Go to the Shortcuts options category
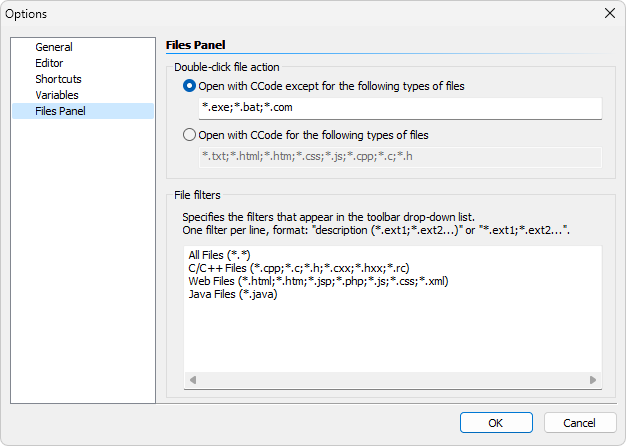This screenshot has height=446, width=626. [x=58, y=79]
